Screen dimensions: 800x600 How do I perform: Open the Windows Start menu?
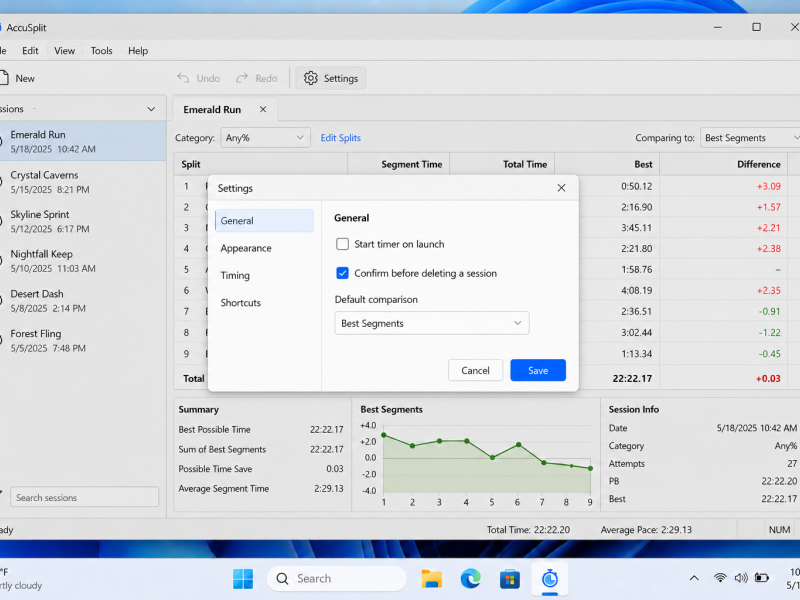(243, 578)
